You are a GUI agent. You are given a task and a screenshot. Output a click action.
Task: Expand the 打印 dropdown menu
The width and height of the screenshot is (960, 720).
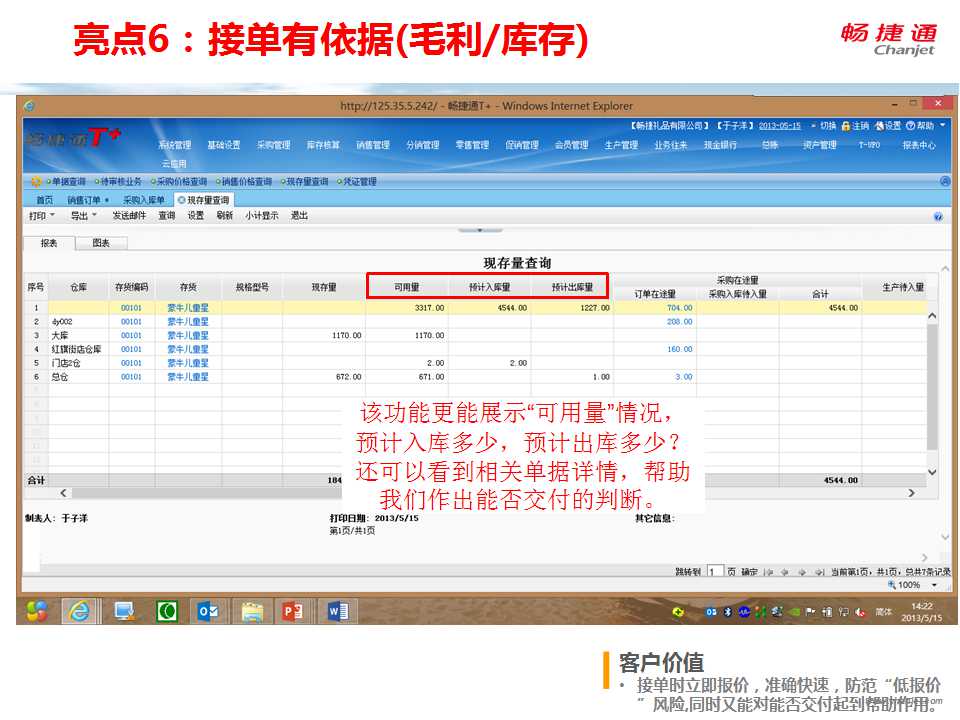click(41, 215)
